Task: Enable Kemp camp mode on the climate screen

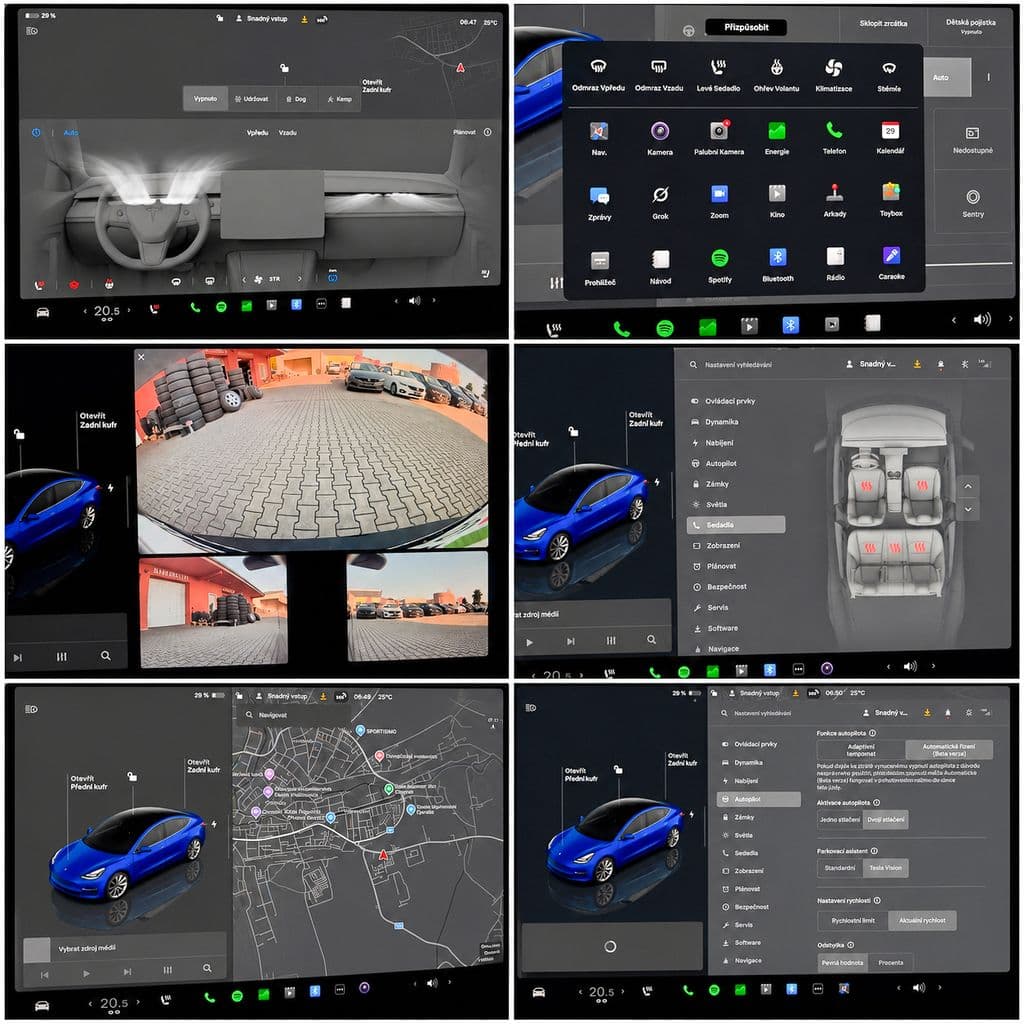Action: point(340,99)
